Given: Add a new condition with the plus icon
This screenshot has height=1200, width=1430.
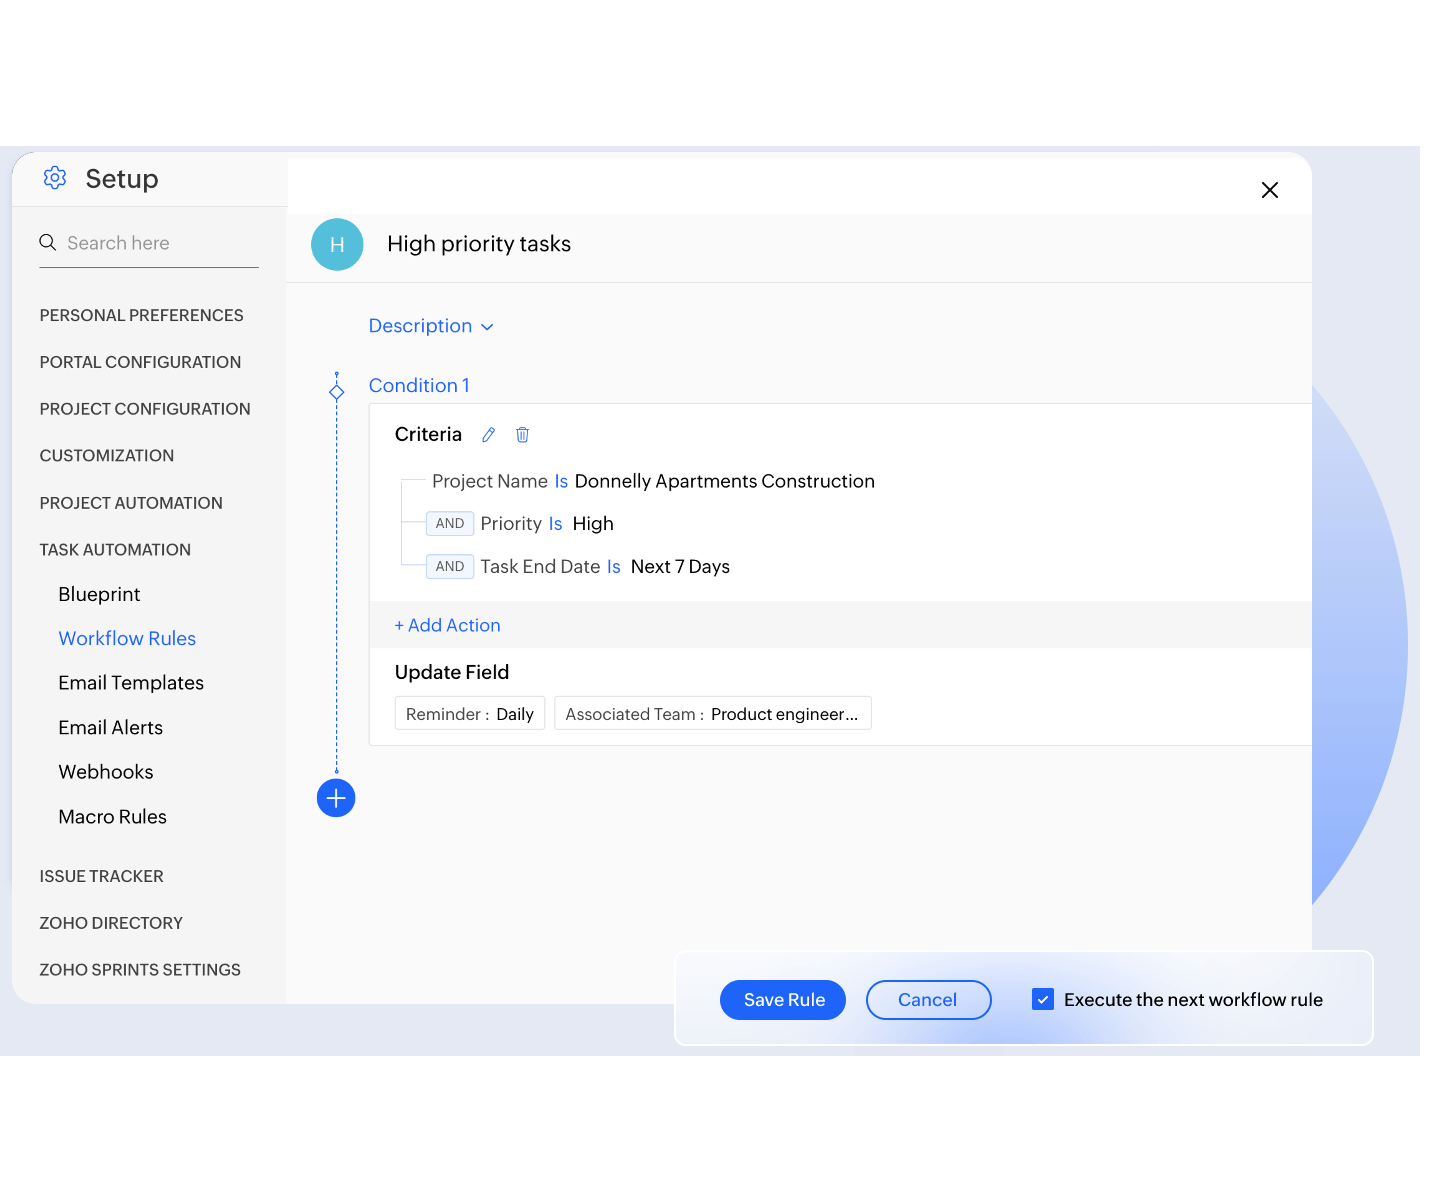Looking at the screenshot, I should click(x=336, y=798).
